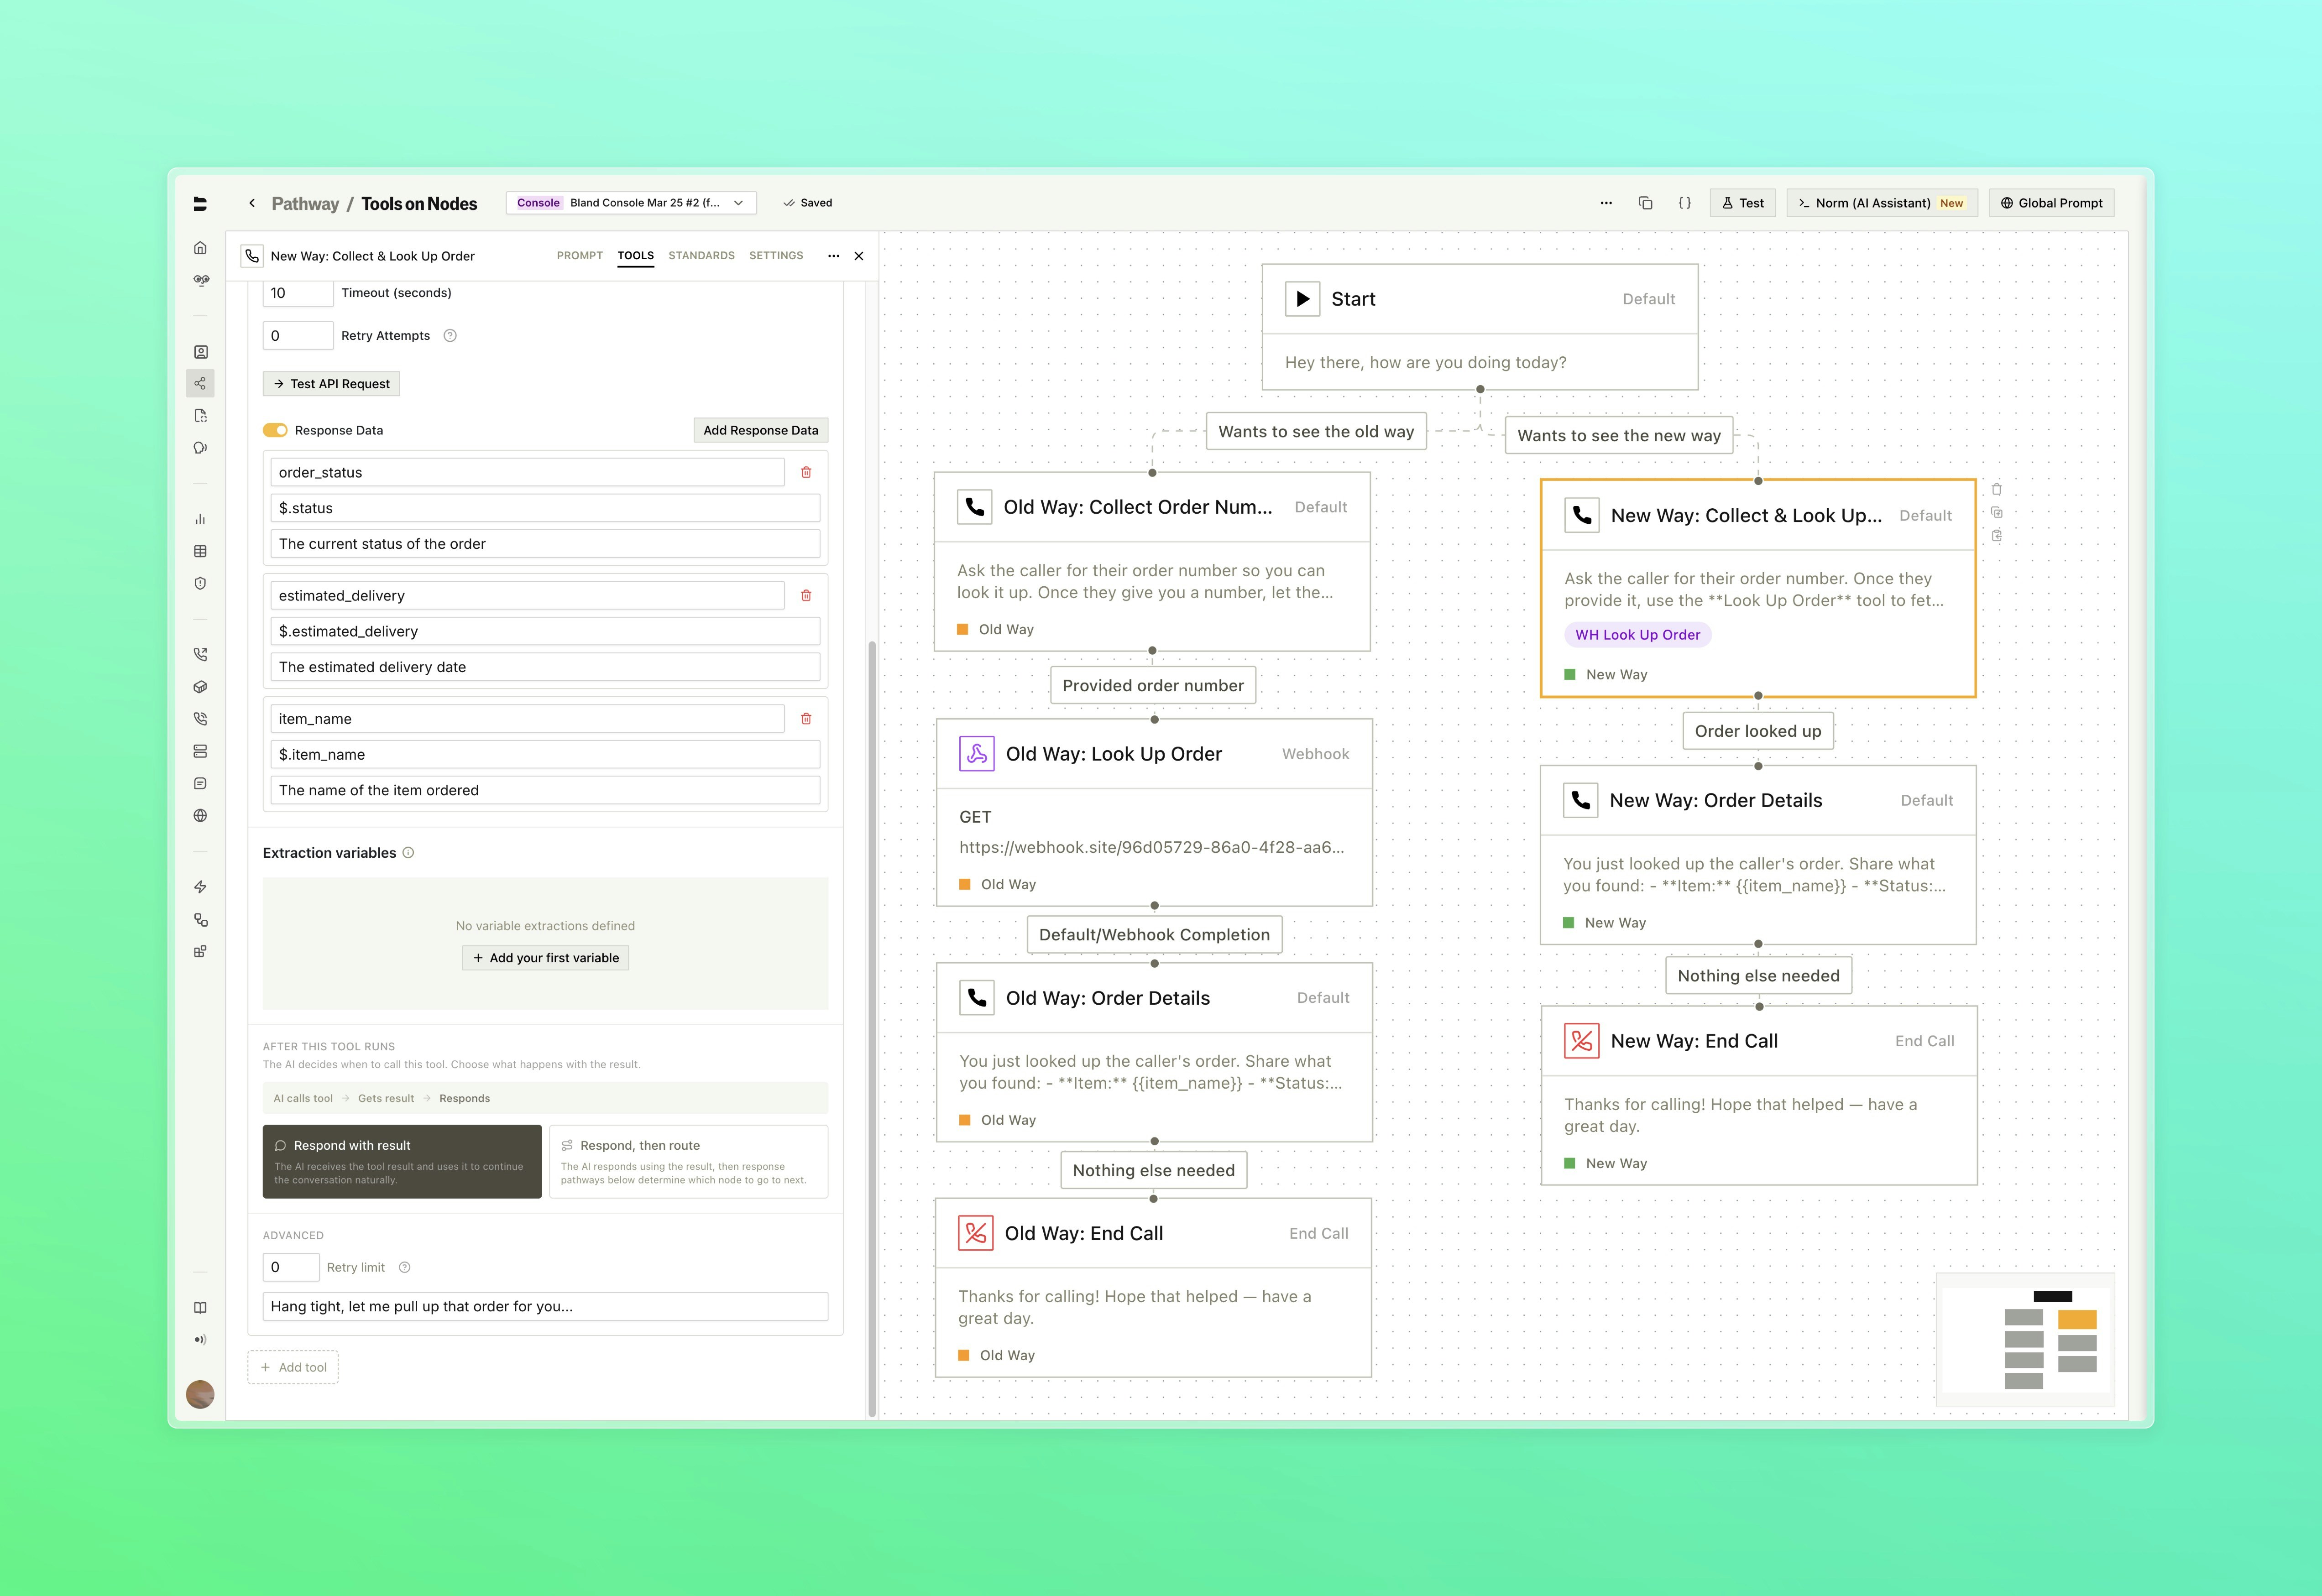This screenshot has height=1596, width=2322.
Task: Click the curly braces variables icon
Action: (x=1684, y=203)
